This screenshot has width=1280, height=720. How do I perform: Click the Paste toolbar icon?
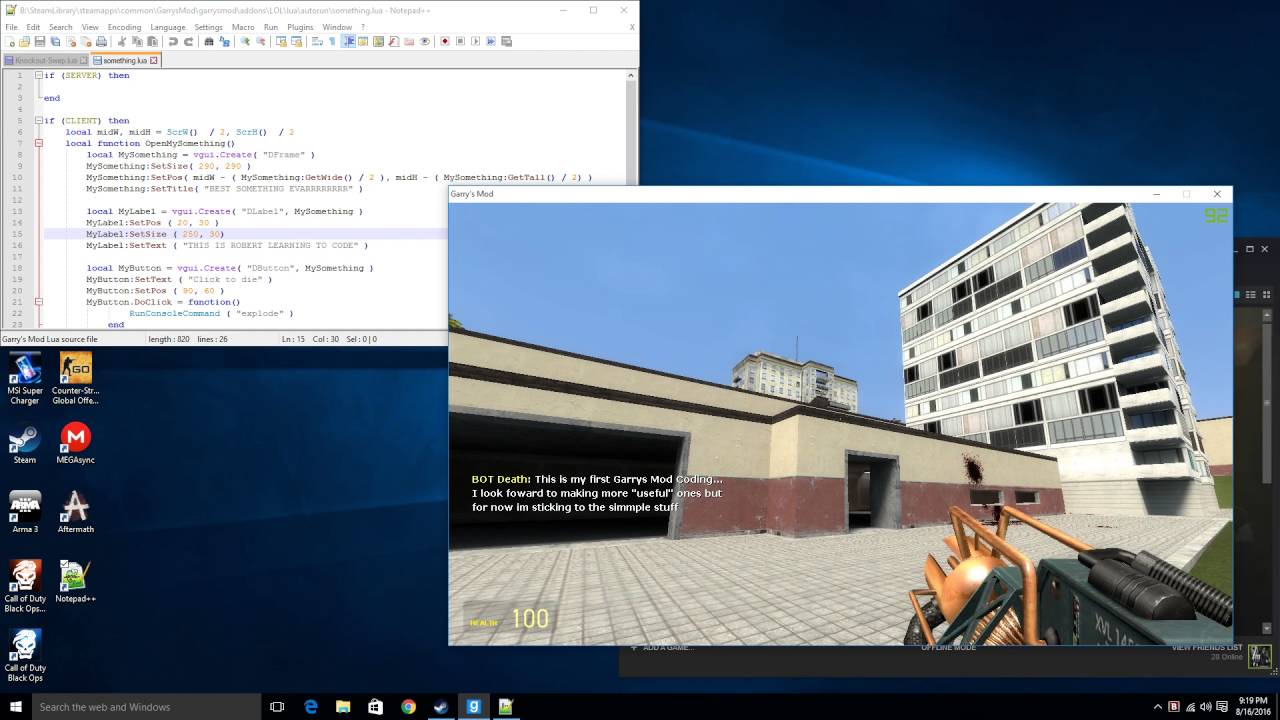pyautogui.click(x=152, y=41)
